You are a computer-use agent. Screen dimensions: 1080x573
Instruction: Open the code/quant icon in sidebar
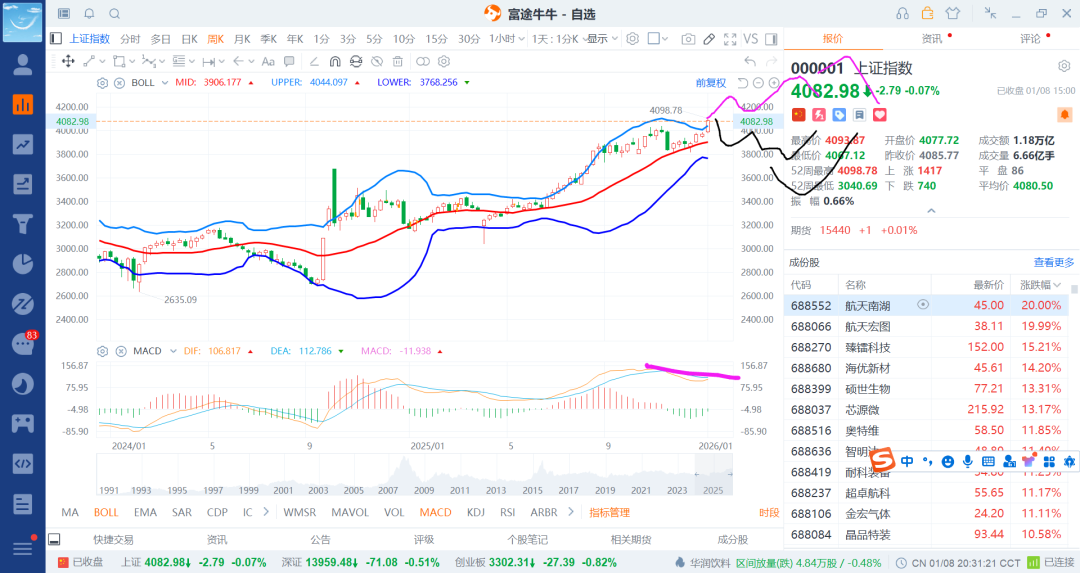(x=23, y=463)
